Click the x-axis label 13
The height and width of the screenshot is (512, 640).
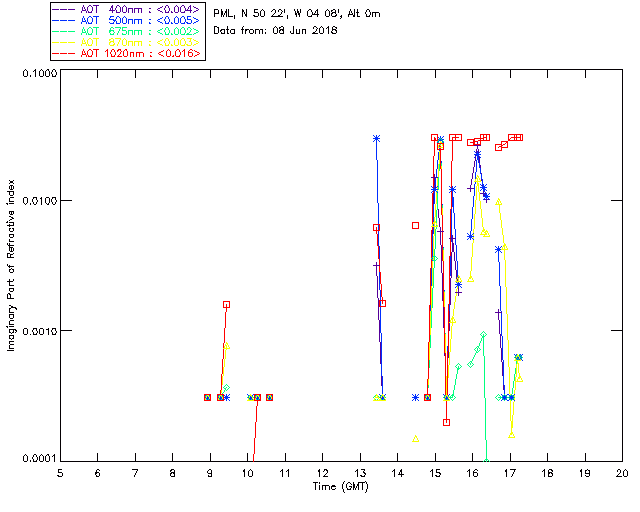360,473
